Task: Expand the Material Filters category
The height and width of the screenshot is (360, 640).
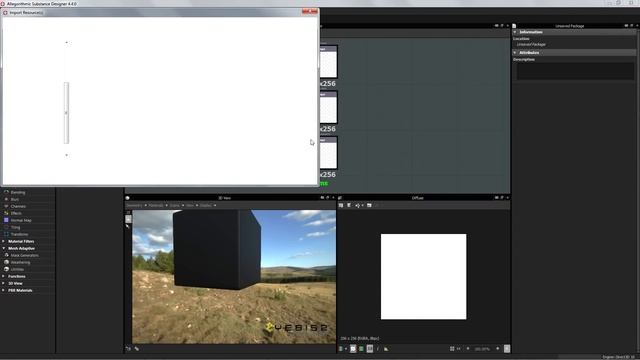Action: tap(4, 241)
